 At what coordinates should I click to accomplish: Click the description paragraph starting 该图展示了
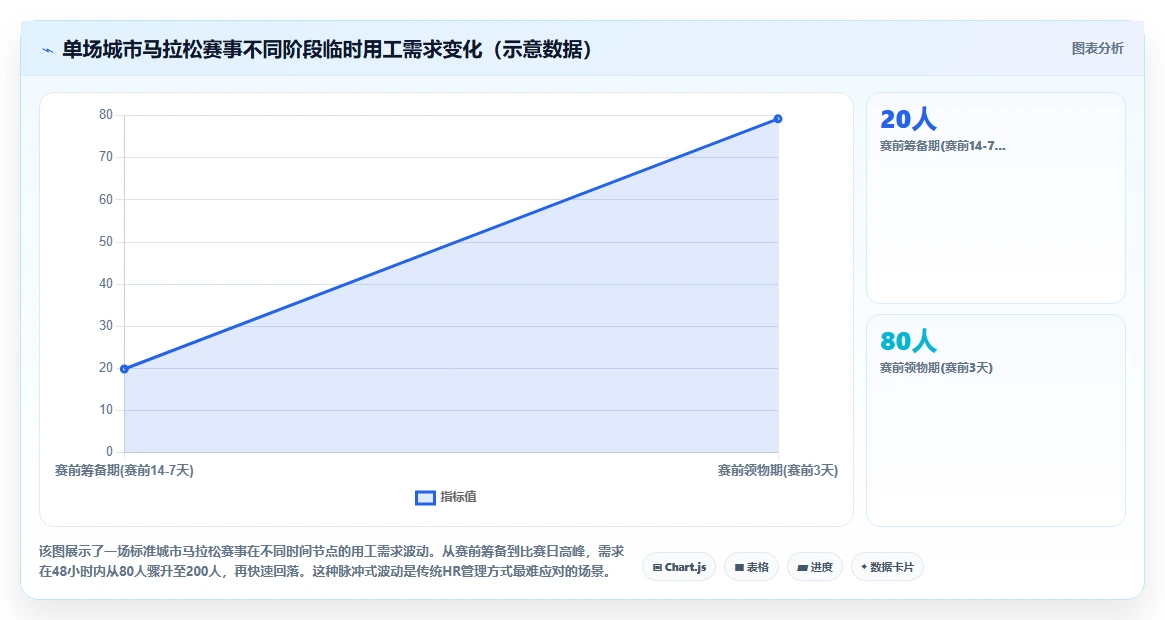(x=331, y=561)
